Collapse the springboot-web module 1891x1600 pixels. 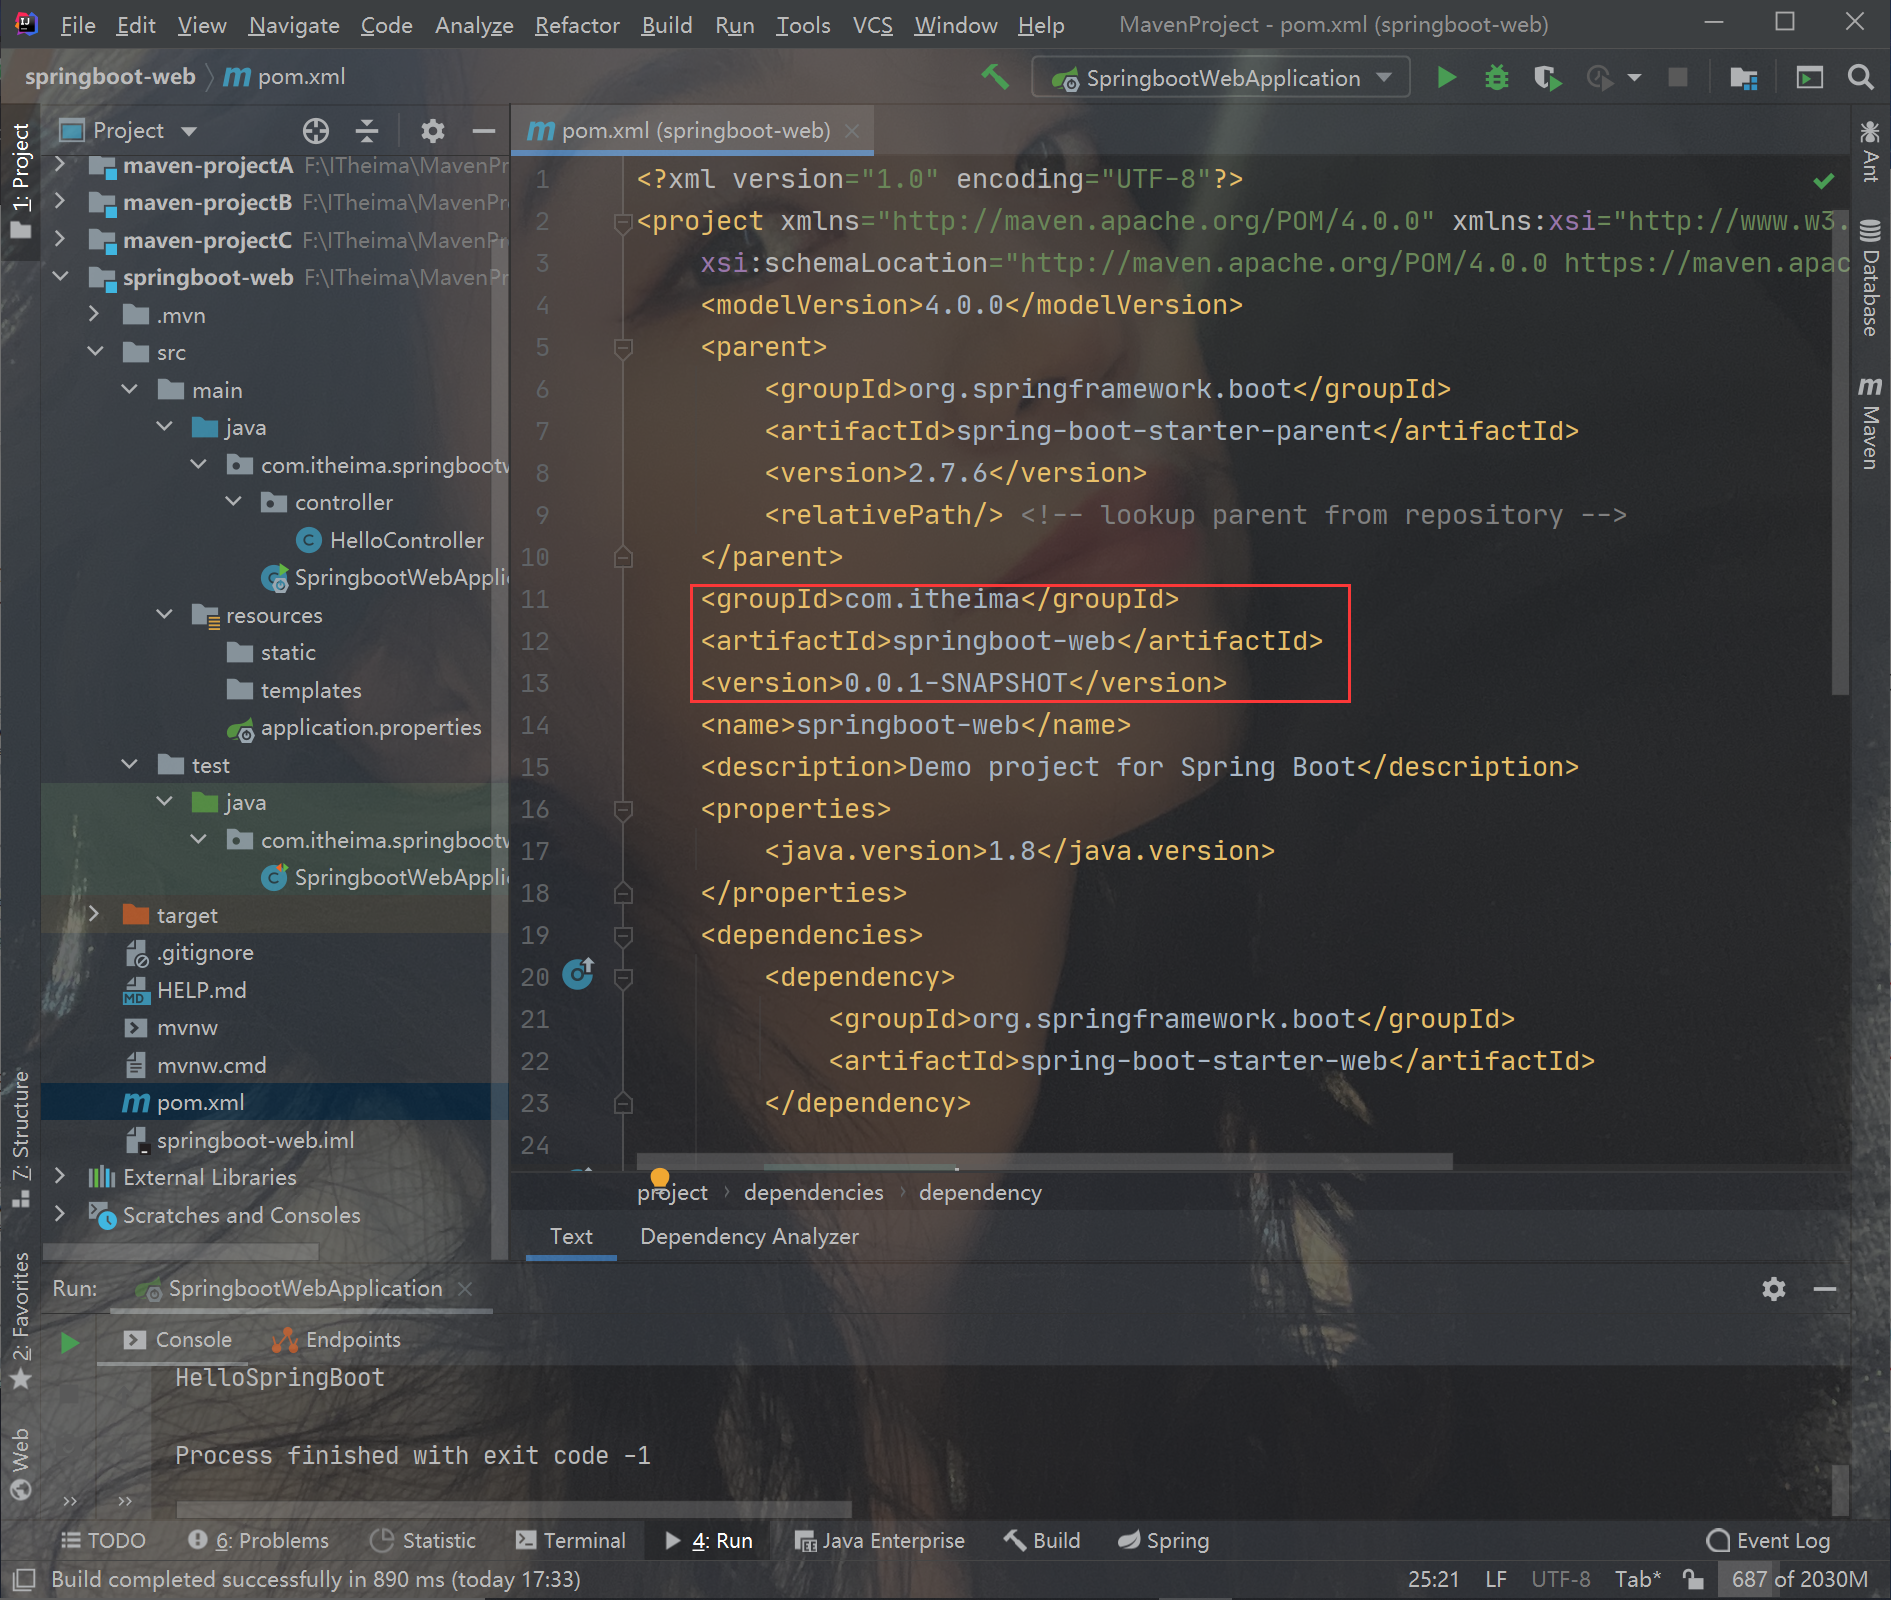tap(60, 277)
